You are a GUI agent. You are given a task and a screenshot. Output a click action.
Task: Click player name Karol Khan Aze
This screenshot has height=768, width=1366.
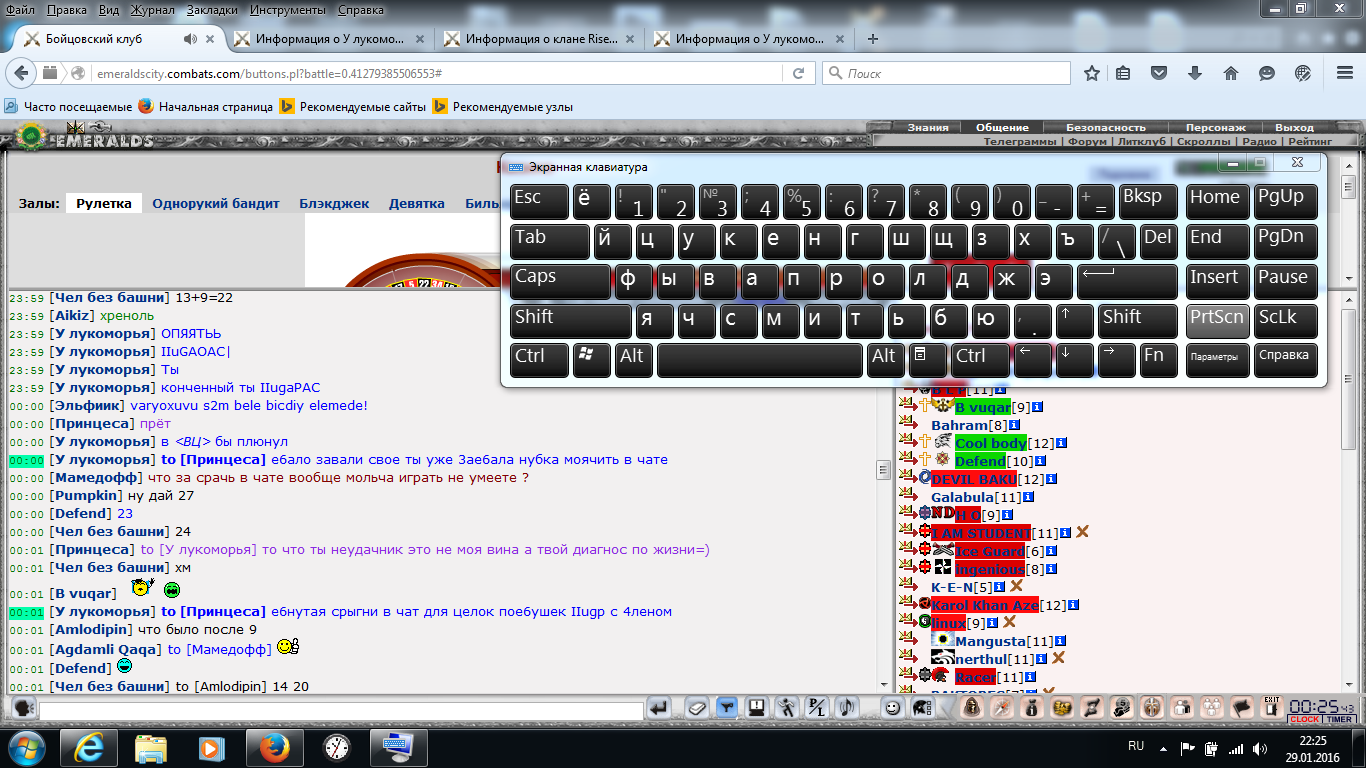click(985, 605)
